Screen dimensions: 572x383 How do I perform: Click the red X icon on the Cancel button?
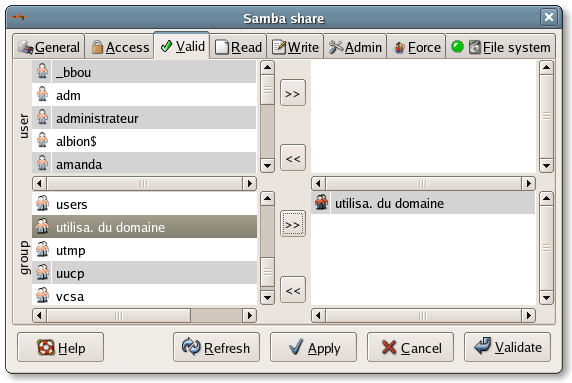tap(389, 347)
